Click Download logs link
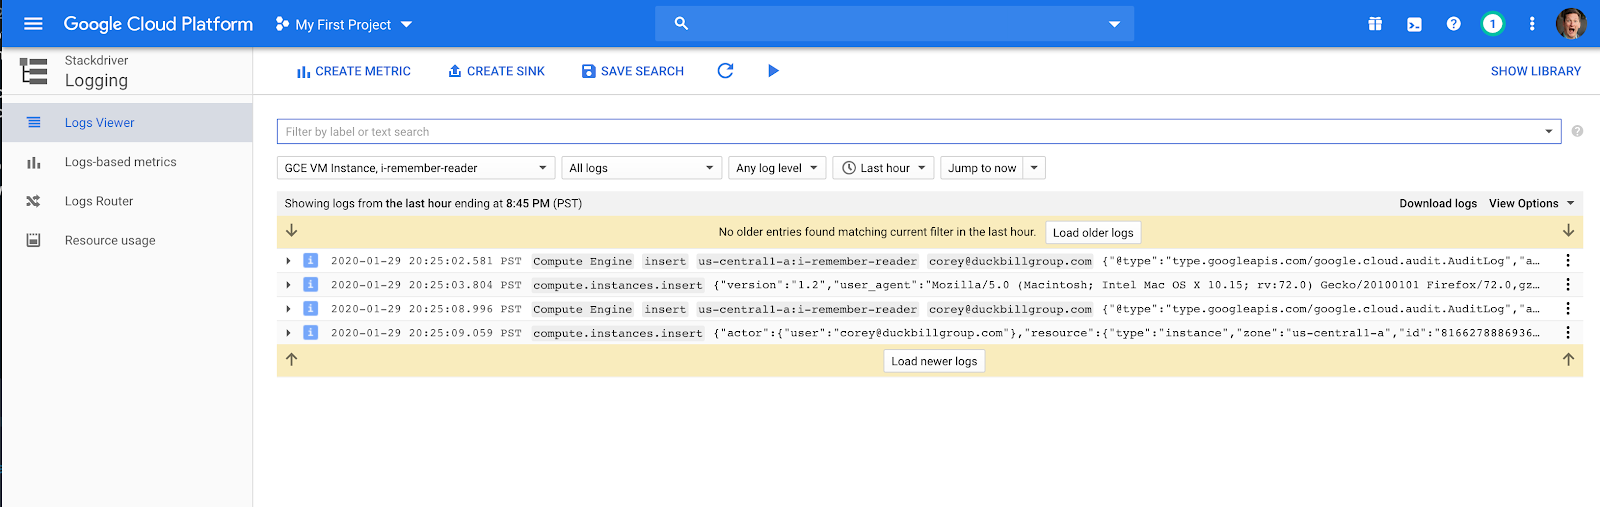1600x507 pixels. [x=1438, y=203]
